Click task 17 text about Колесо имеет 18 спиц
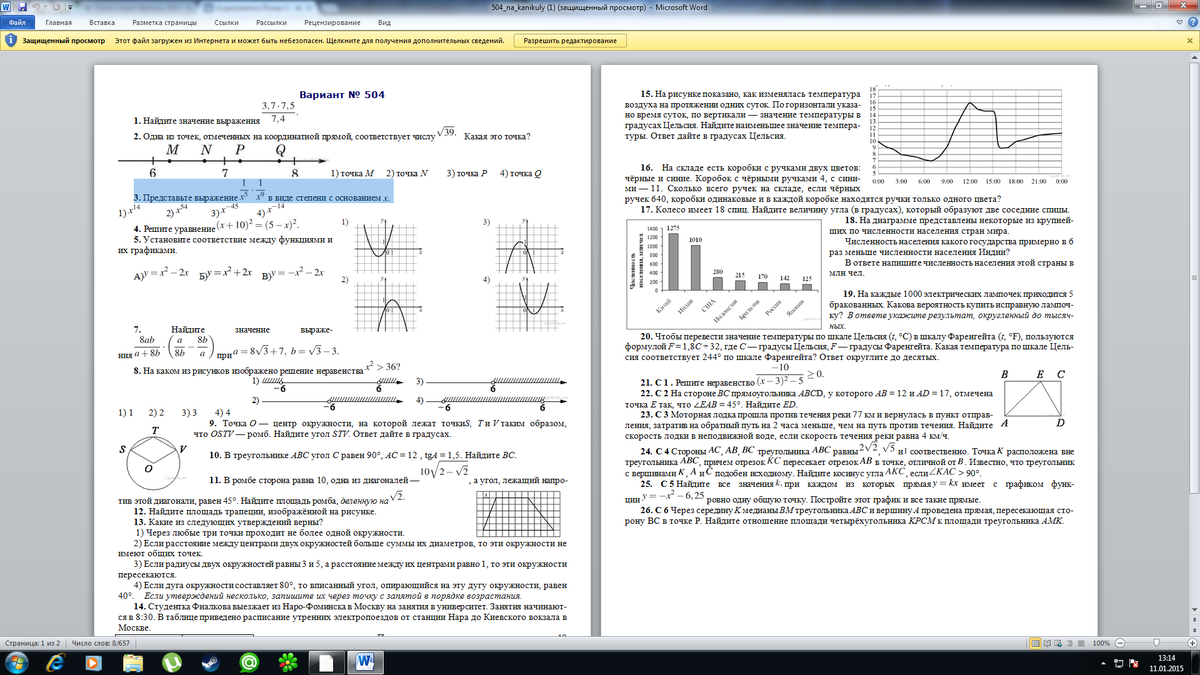The height and width of the screenshot is (675, 1200). (x=856, y=209)
